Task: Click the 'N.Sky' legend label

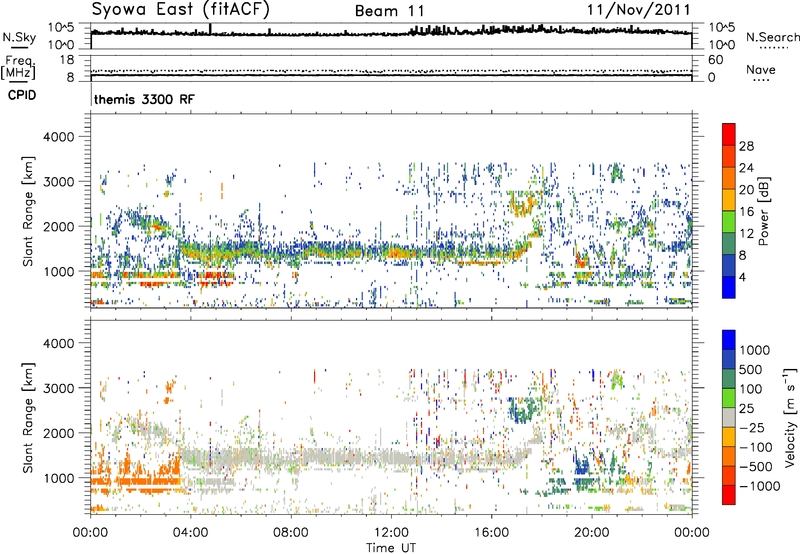Action: [x=19, y=37]
